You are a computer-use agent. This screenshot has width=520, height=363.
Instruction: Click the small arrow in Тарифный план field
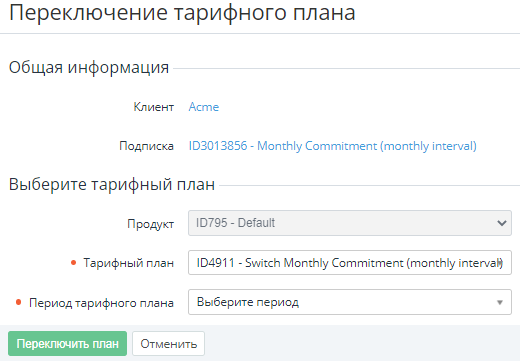click(x=501, y=263)
